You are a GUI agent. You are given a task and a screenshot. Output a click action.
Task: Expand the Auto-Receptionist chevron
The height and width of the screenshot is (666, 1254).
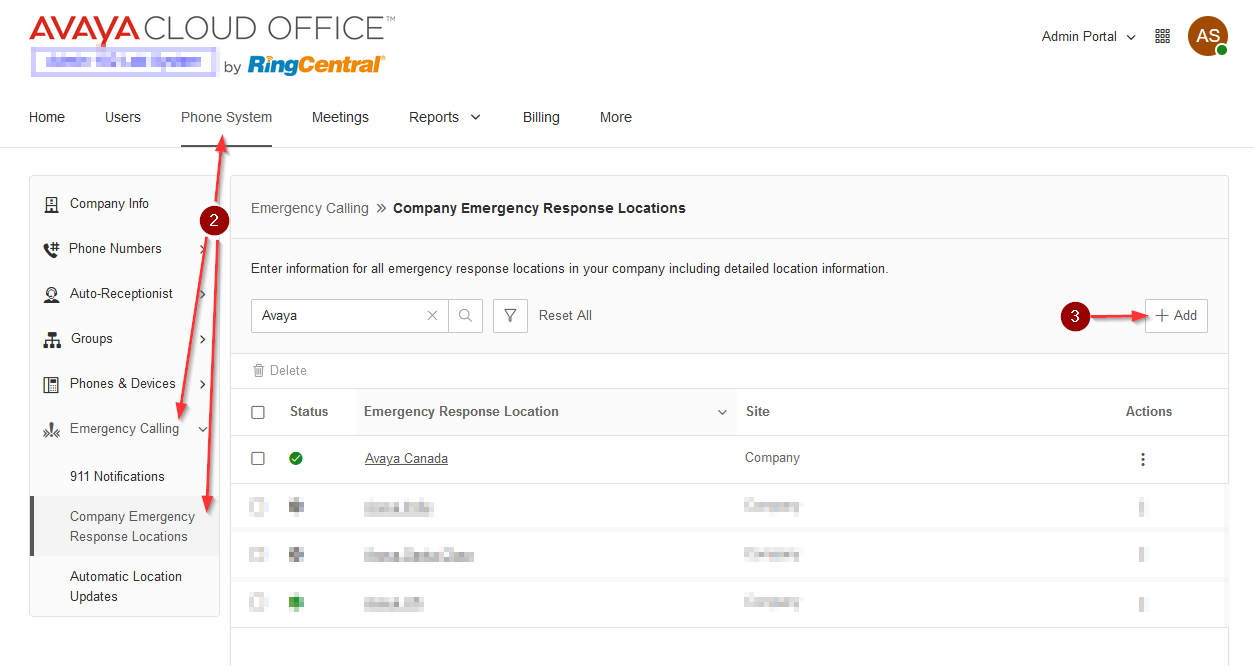pos(203,294)
